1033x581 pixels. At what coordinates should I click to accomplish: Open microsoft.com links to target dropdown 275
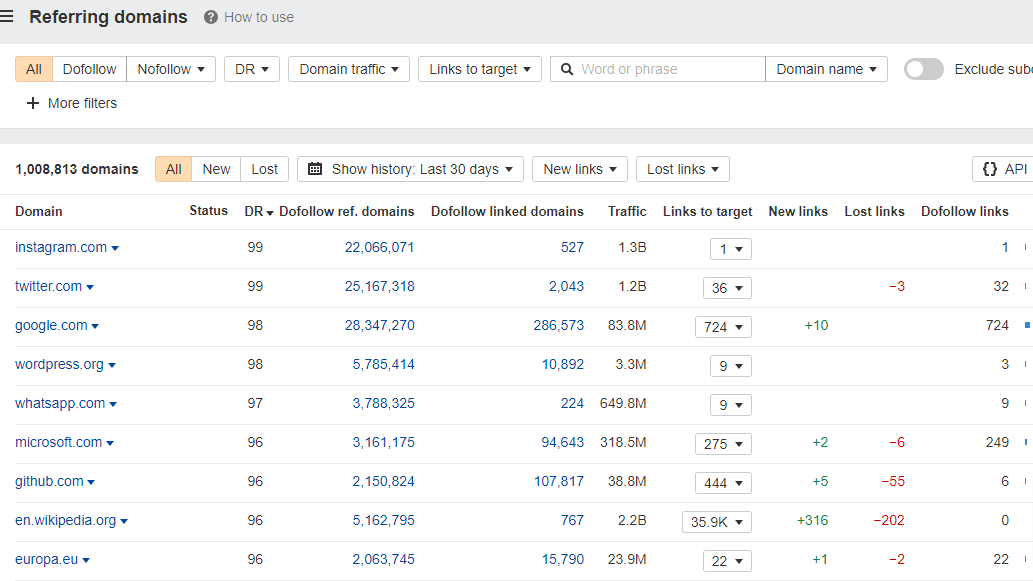723,444
